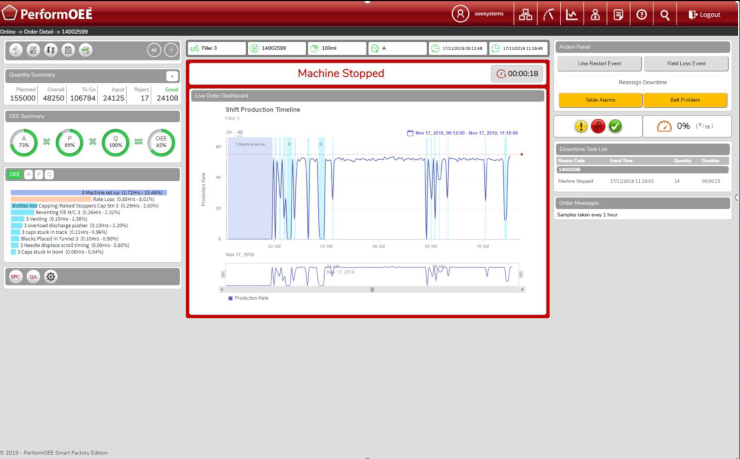740x459 pixels.
Task: Click the QA round icon
Action: pyautogui.click(x=33, y=276)
